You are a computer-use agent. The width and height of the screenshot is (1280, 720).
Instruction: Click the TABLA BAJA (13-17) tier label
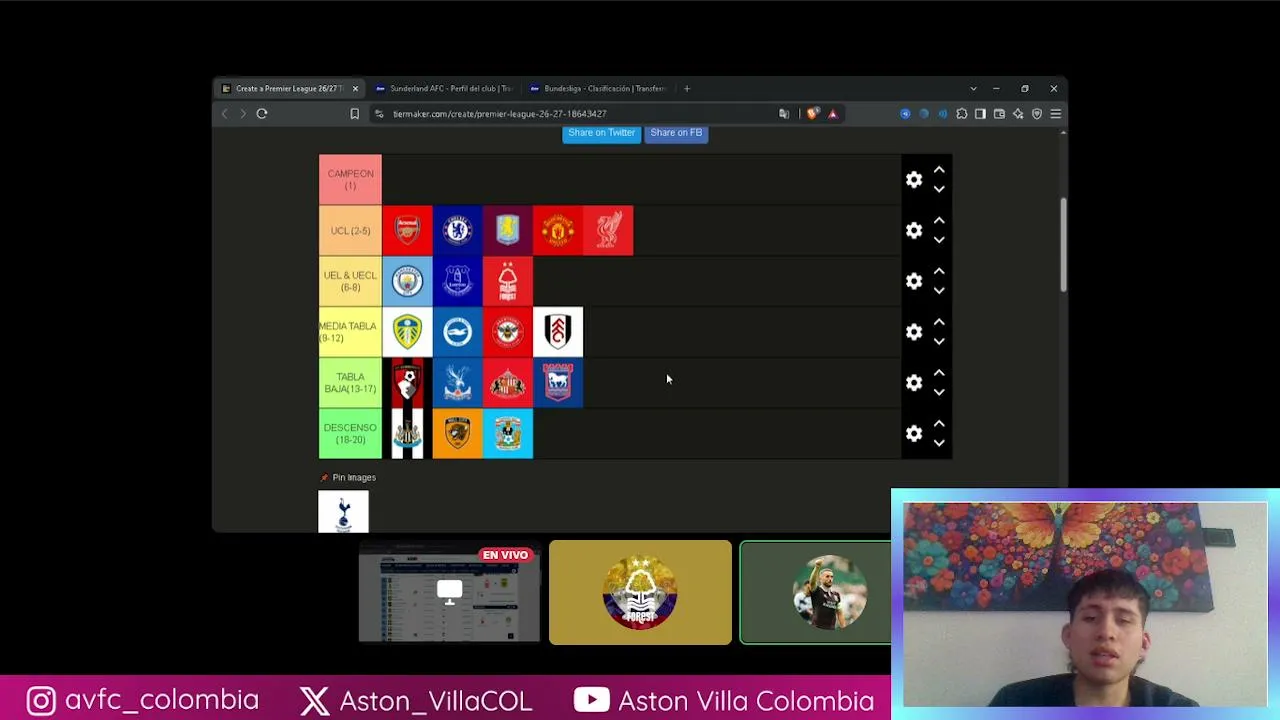click(x=350, y=383)
